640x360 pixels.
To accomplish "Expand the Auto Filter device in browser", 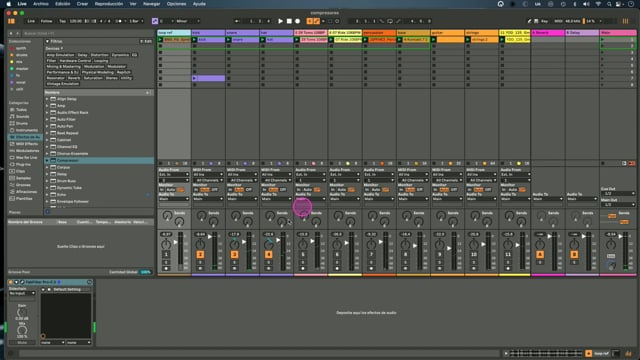I will [x=47, y=119].
